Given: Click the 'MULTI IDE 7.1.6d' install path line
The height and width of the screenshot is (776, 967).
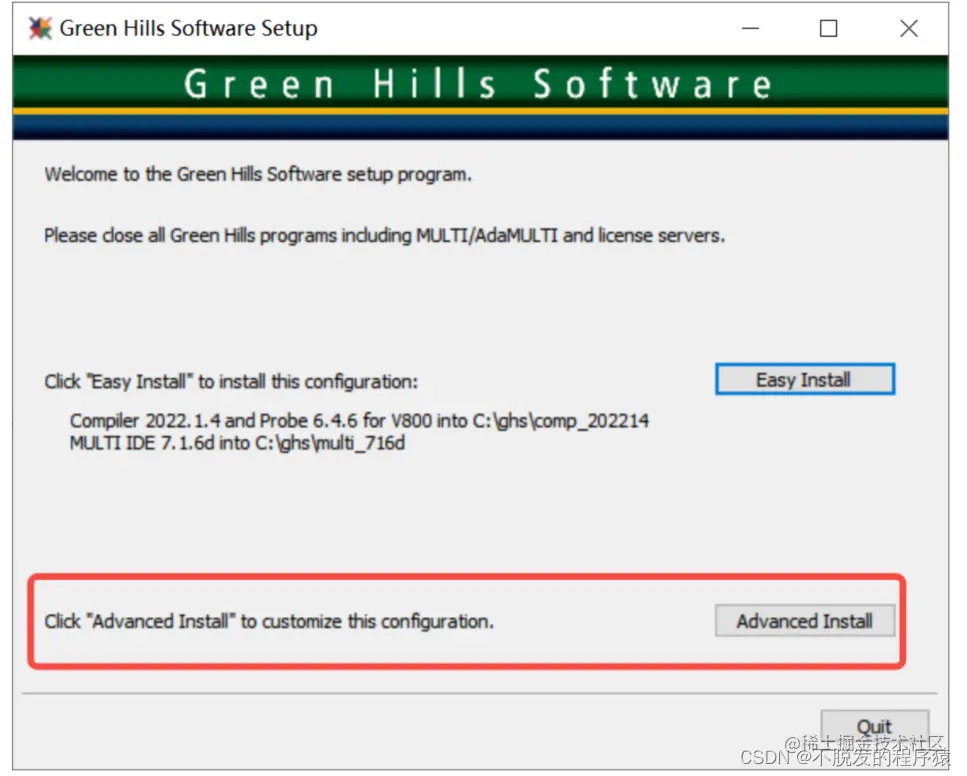Looking at the screenshot, I should click(237, 444).
